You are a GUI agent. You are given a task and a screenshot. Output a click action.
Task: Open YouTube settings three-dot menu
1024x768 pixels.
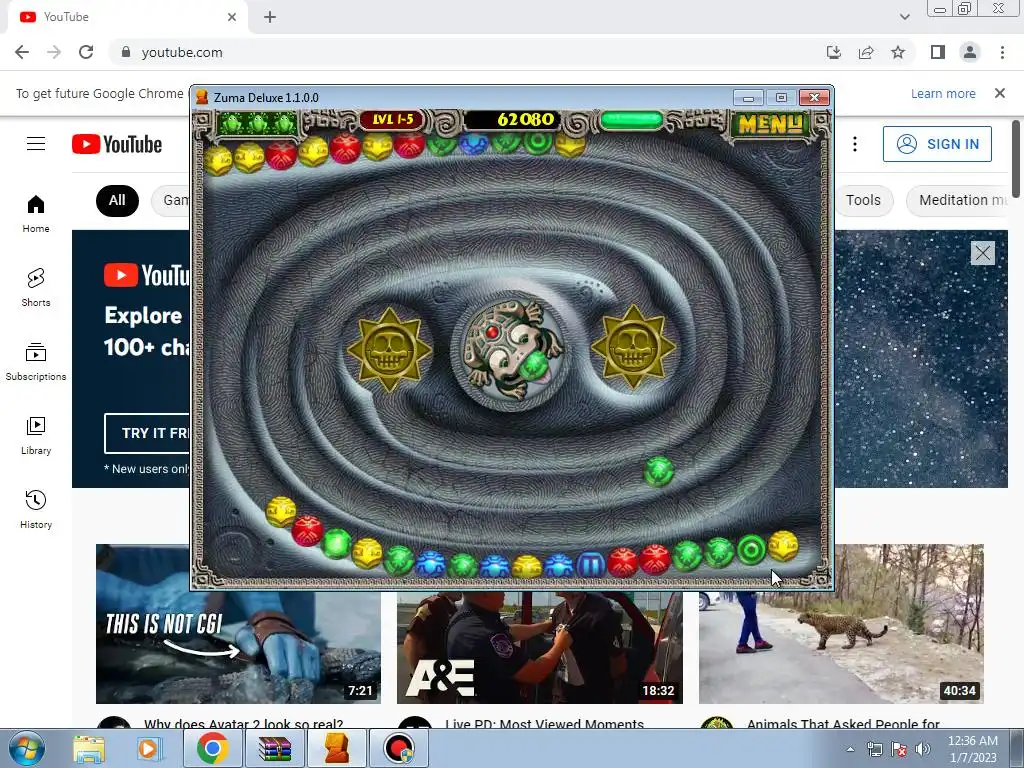point(855,144)
